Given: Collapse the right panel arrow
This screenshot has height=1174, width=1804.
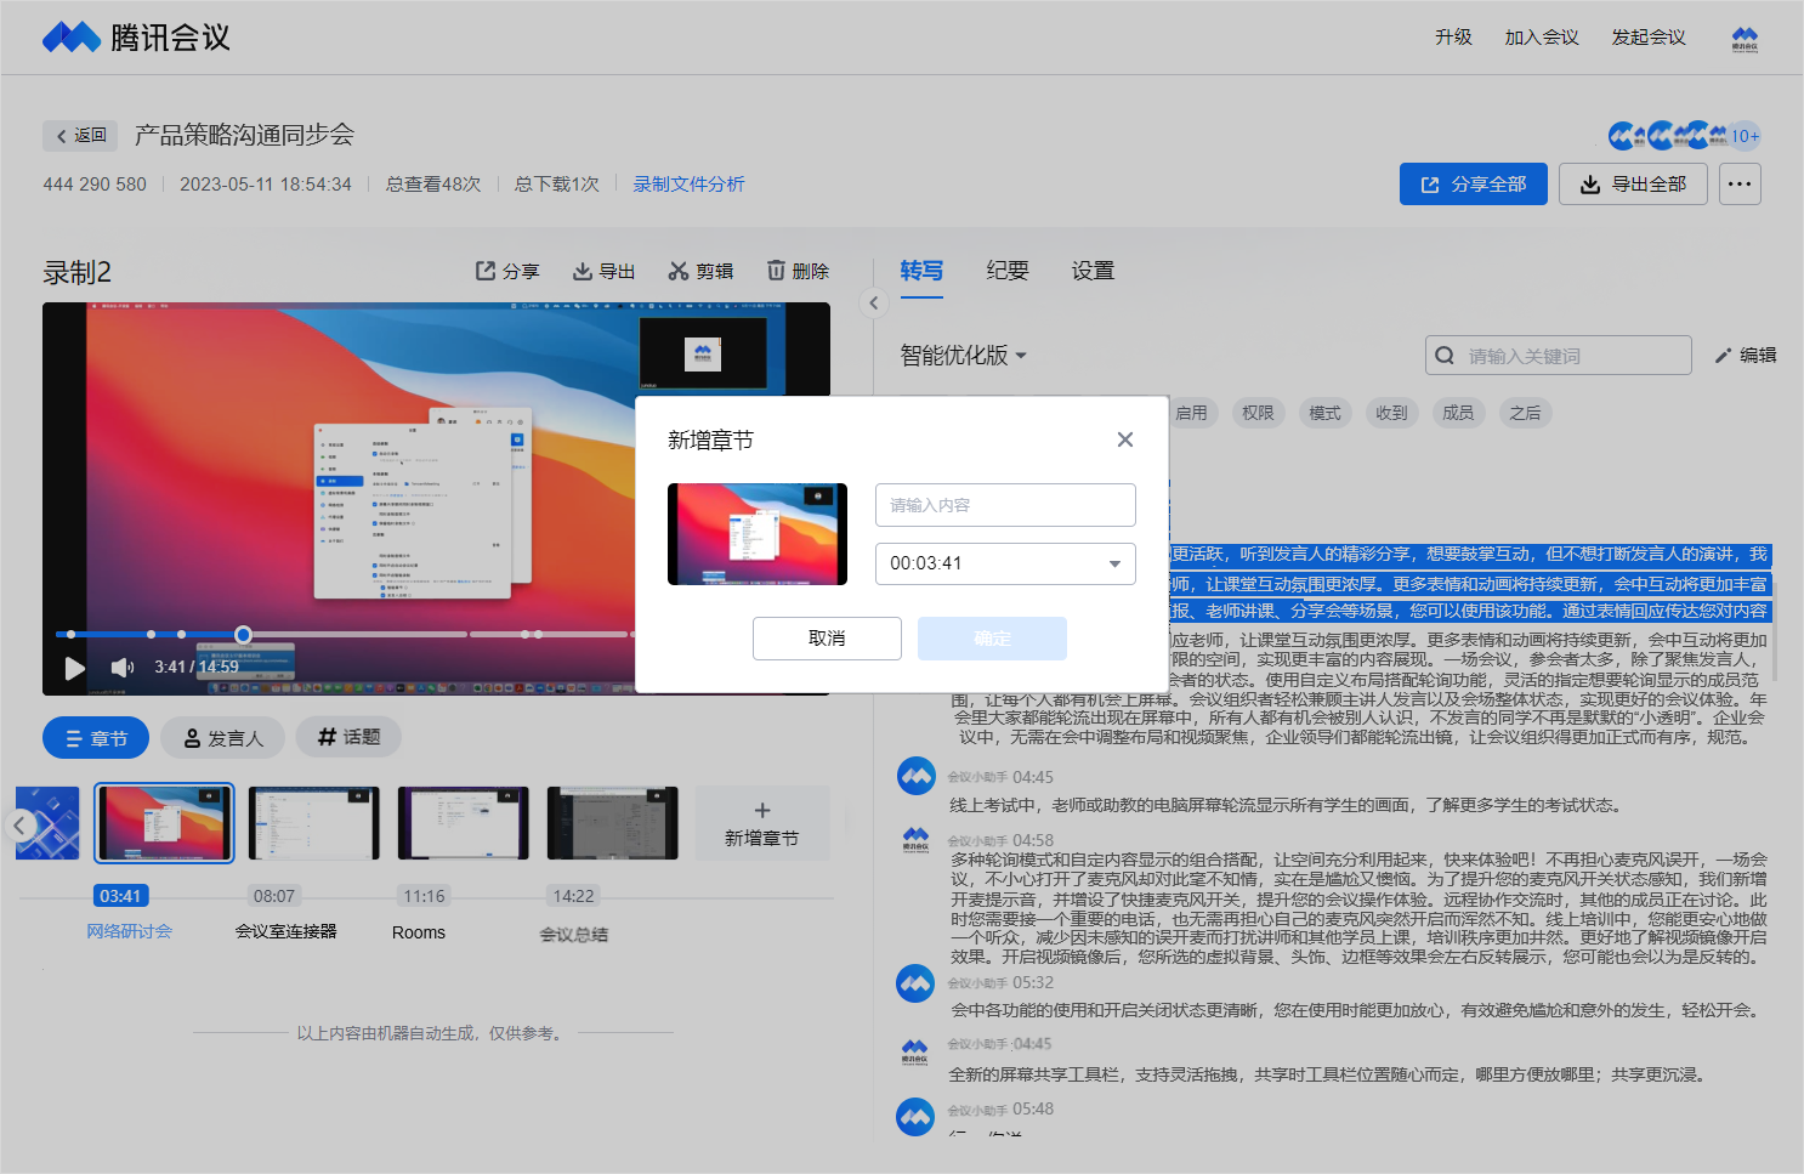Looking at the screenshot, I should pos(874,303).
